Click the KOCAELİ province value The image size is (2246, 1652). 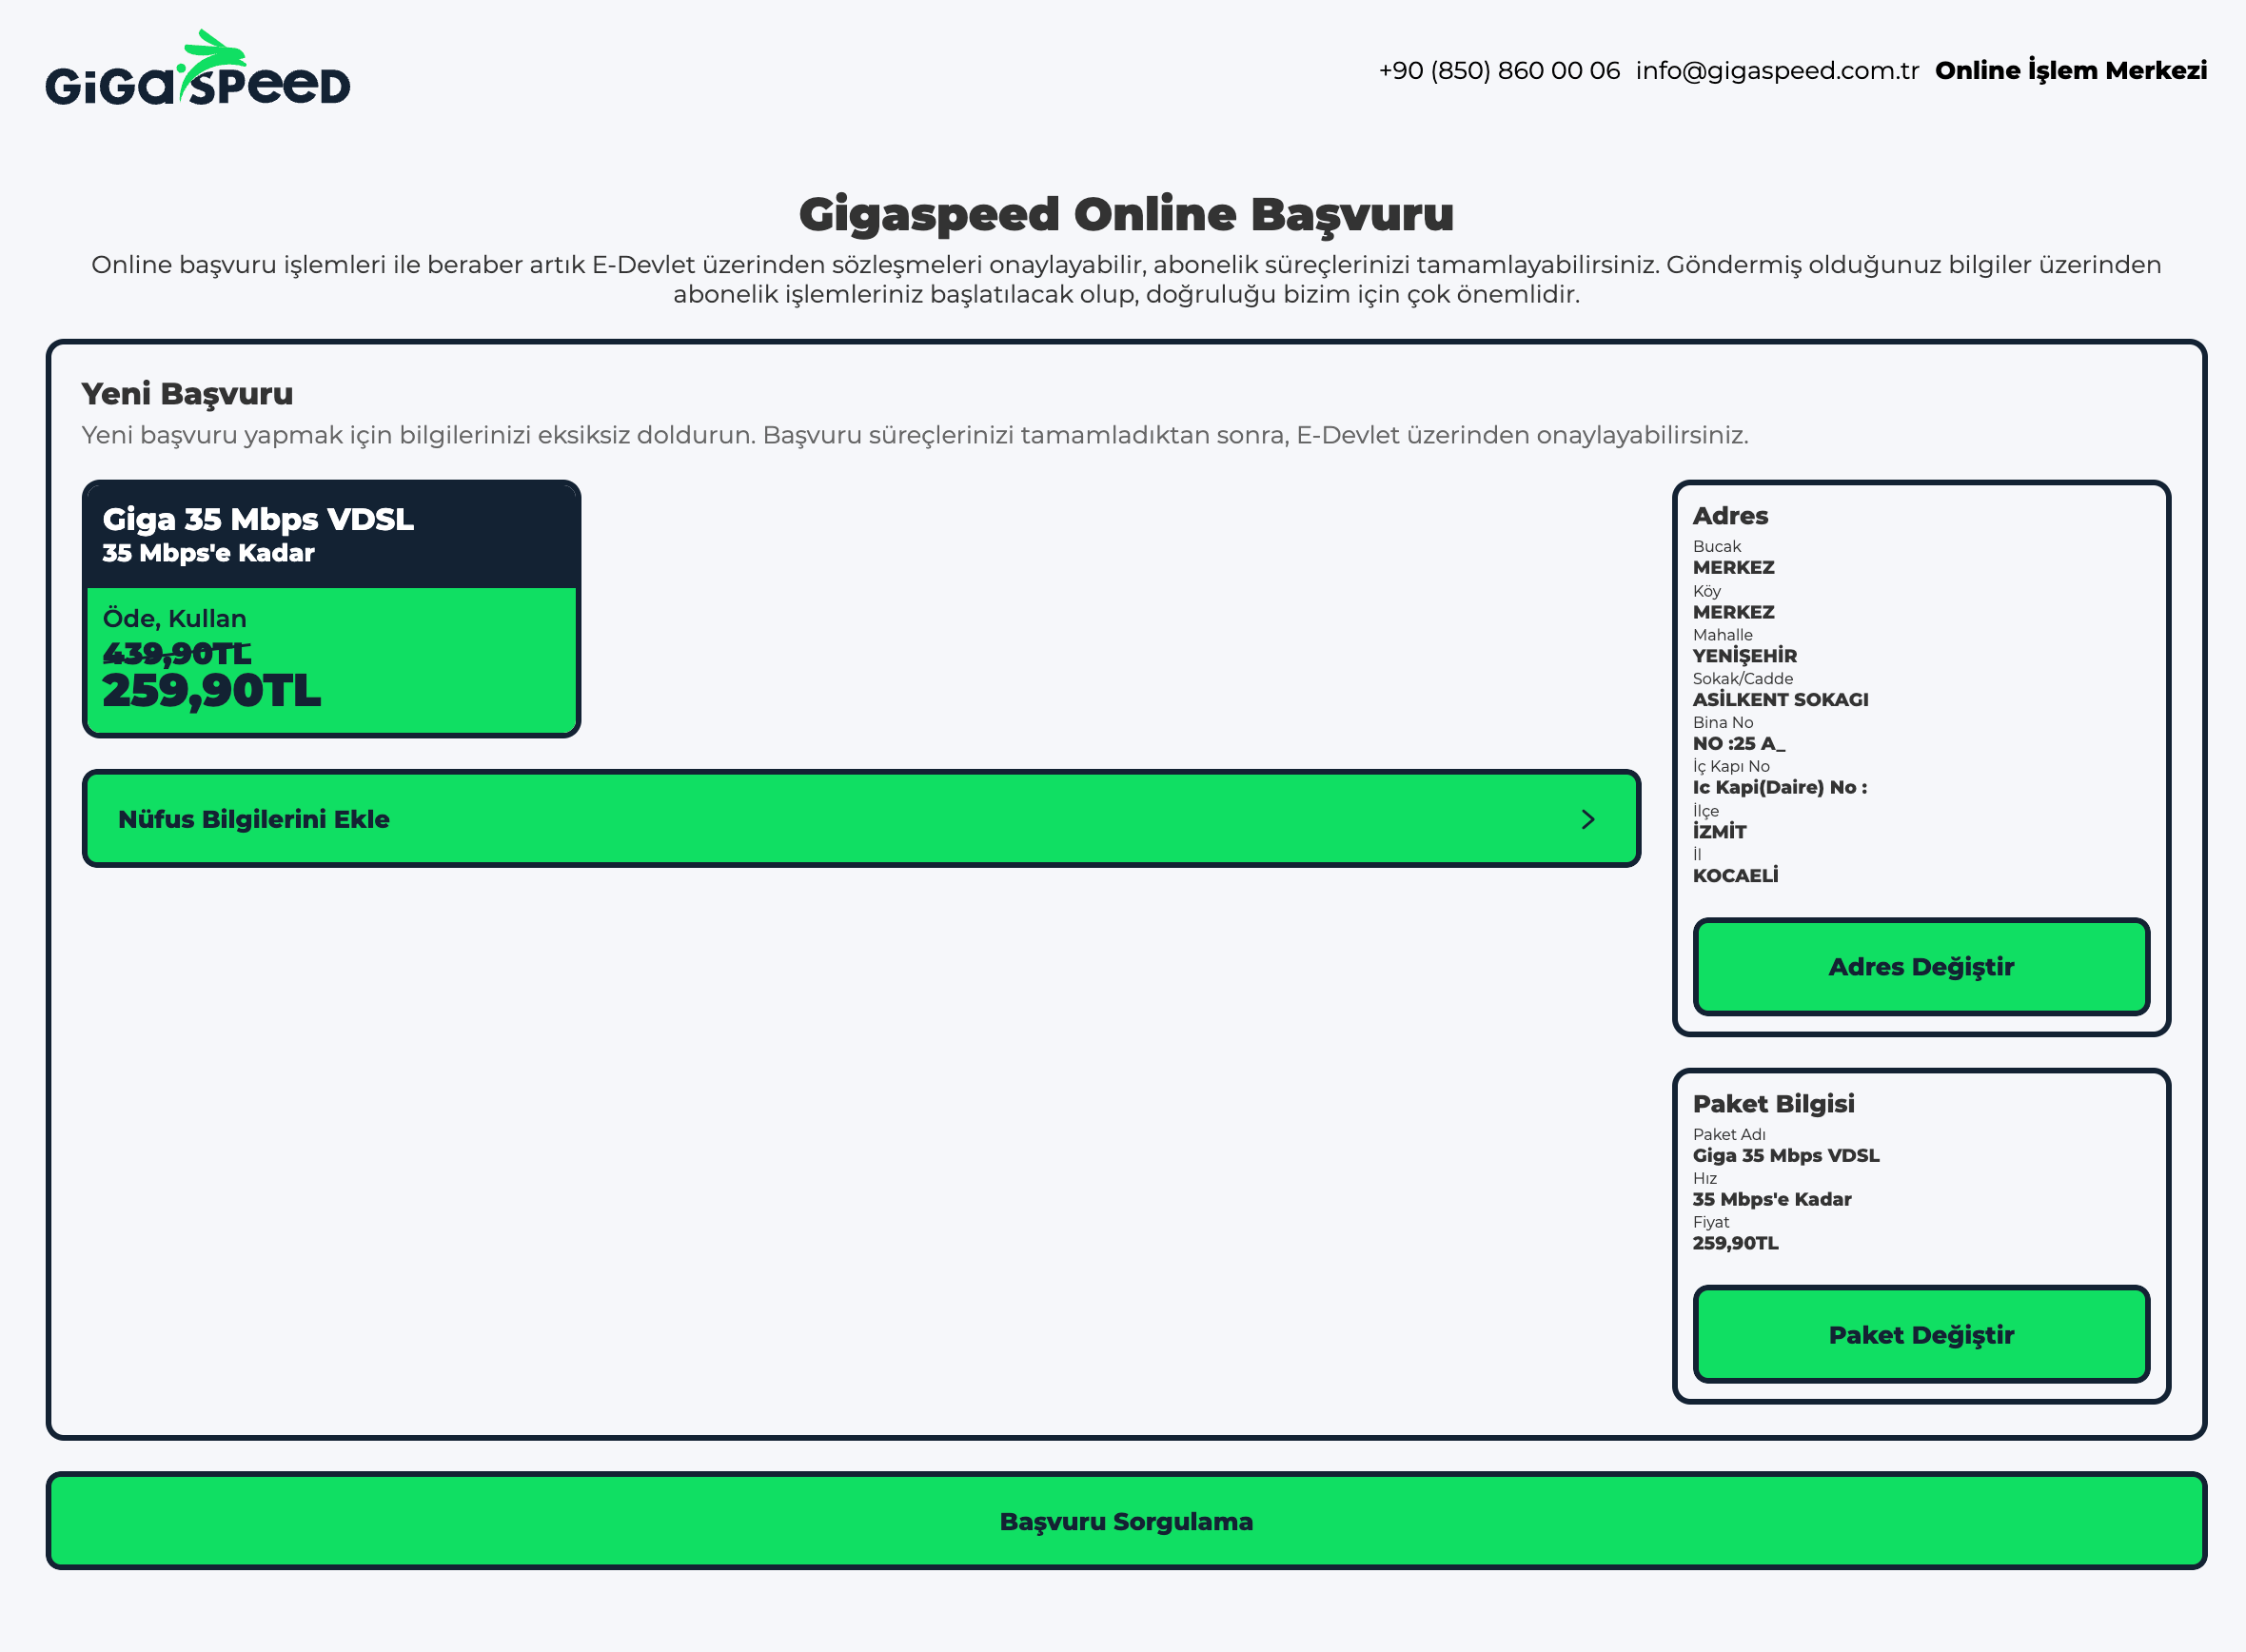(x=1734, y=875)
